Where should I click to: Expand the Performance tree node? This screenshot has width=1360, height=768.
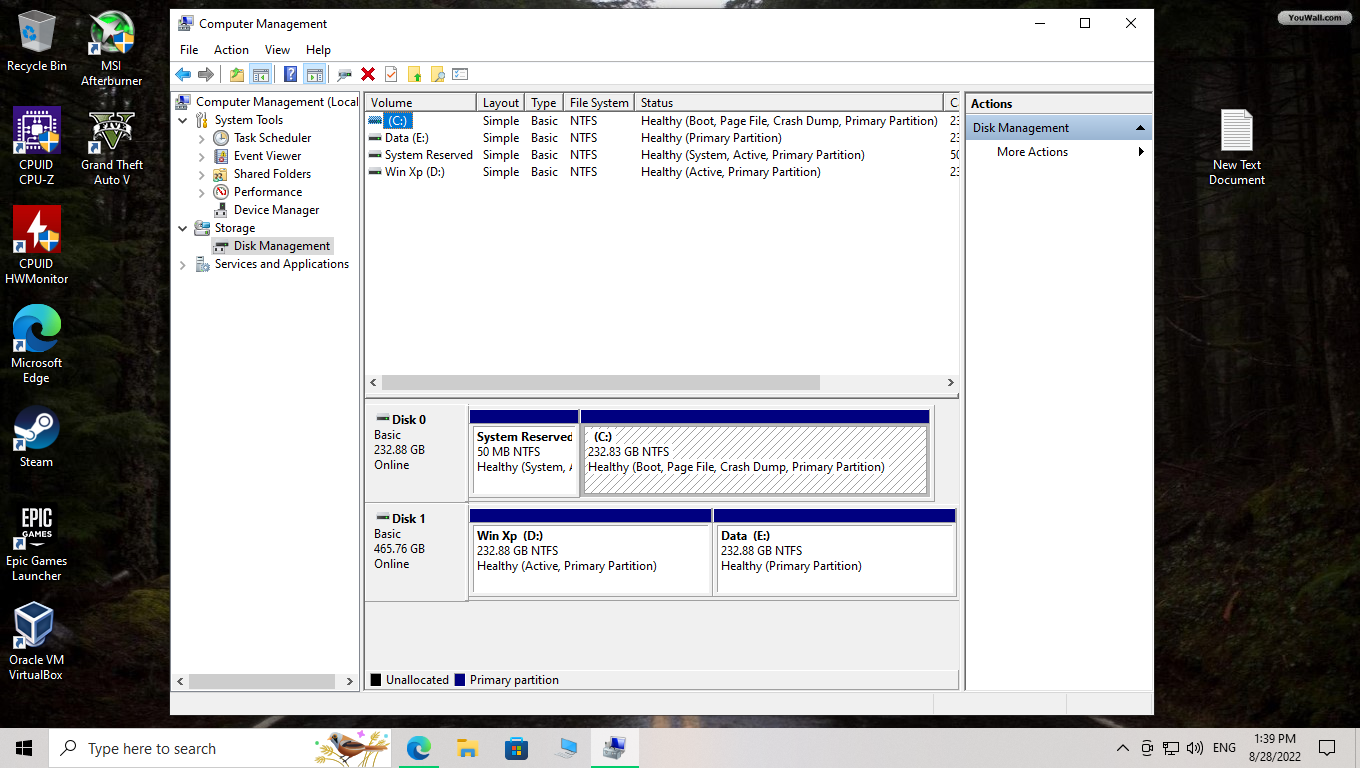click(x=202, y=192)
